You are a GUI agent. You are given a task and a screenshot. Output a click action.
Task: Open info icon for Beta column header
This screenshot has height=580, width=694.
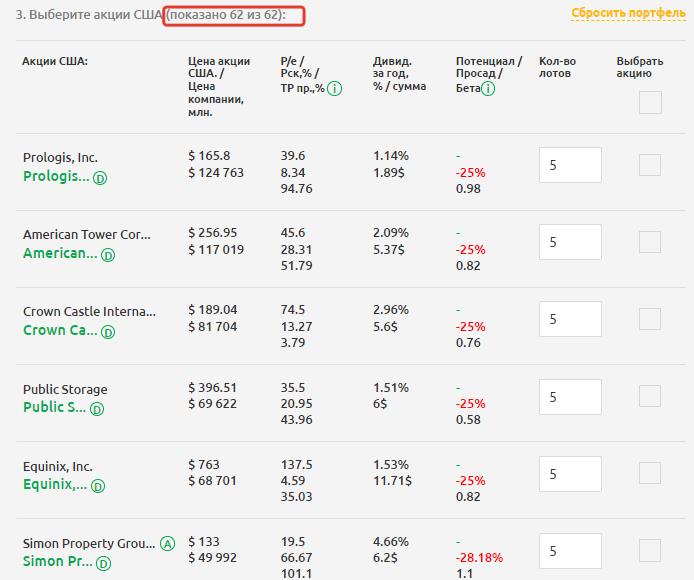(x=487, y=89)
